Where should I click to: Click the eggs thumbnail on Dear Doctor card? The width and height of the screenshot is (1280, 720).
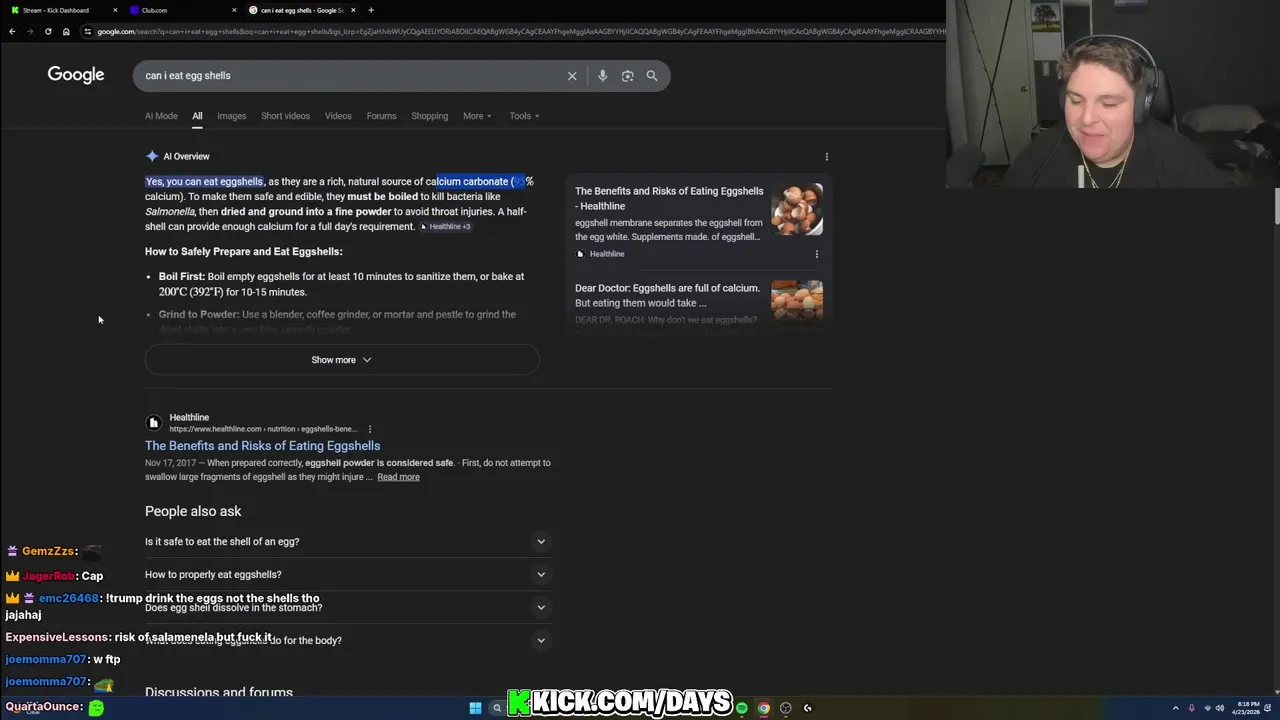pos(797,300)
